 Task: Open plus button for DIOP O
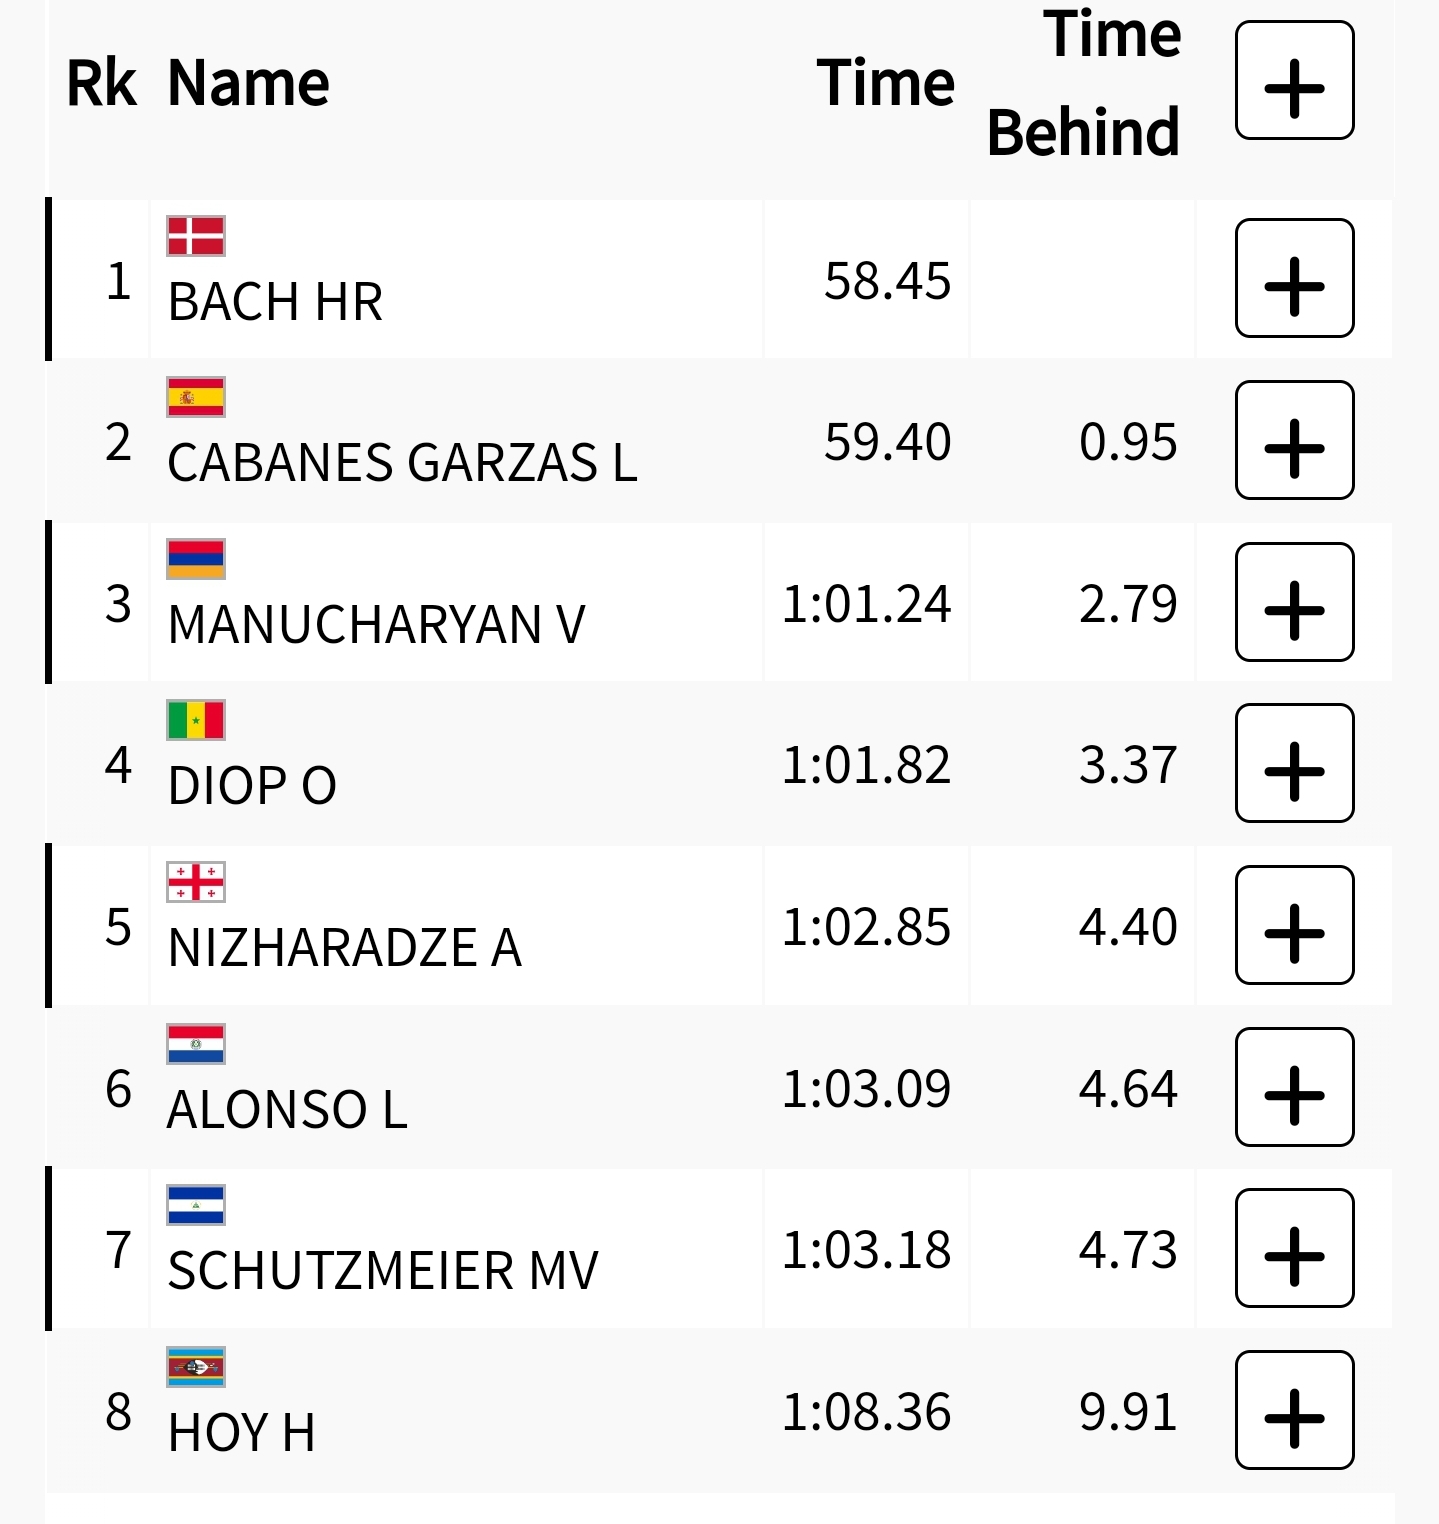pos(1294,763)
